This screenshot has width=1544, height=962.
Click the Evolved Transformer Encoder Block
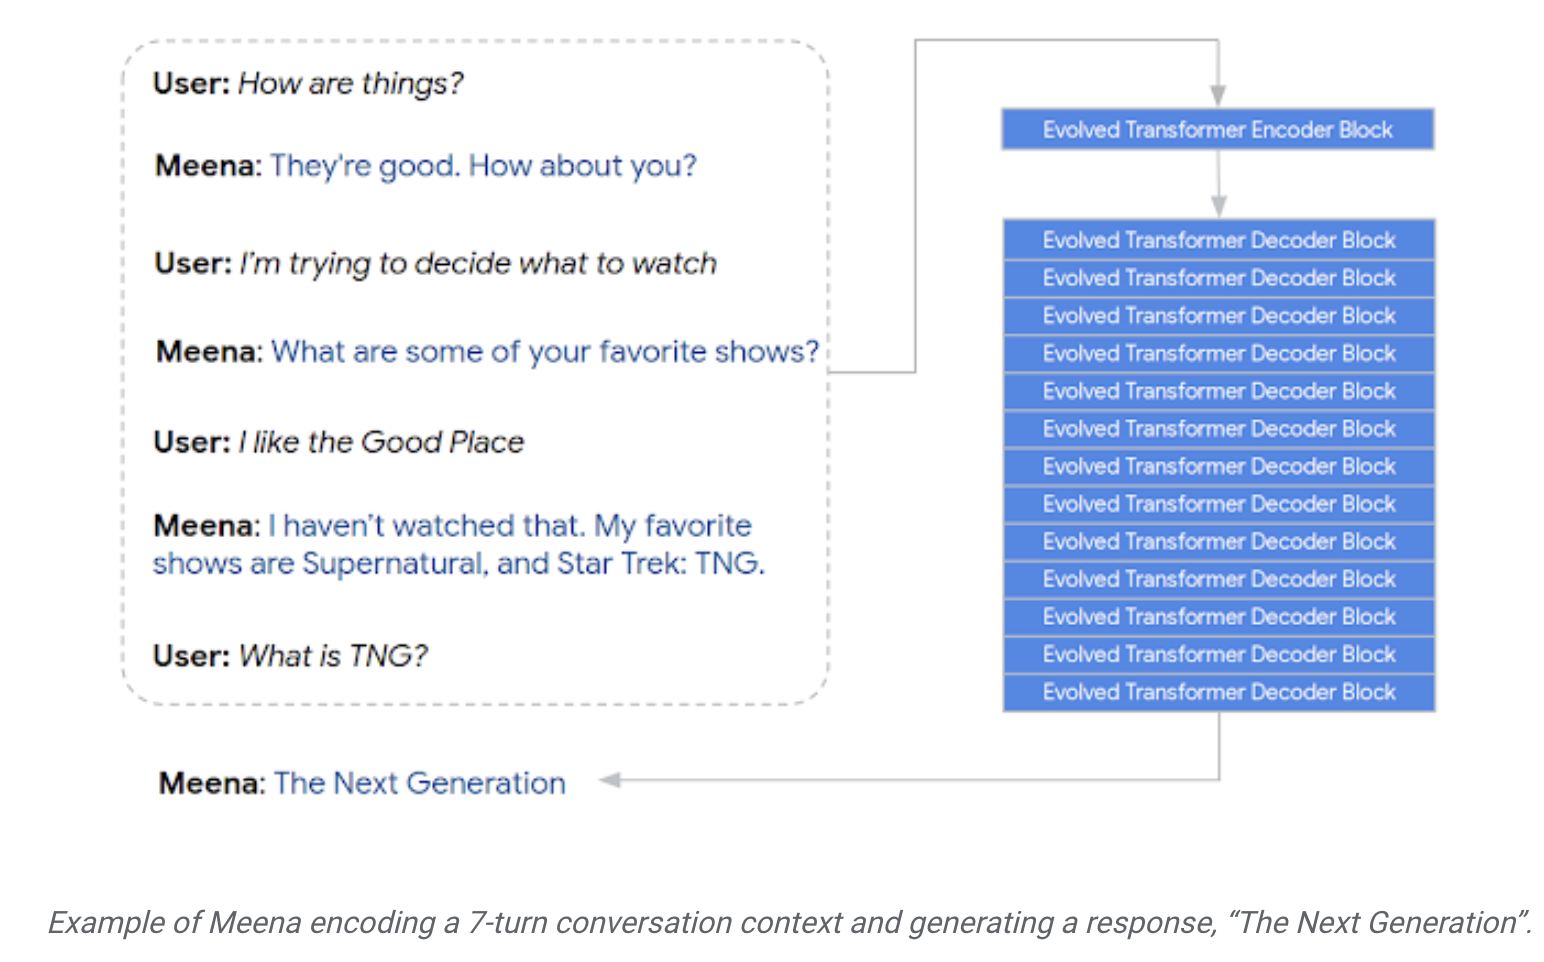(1217, 130)
